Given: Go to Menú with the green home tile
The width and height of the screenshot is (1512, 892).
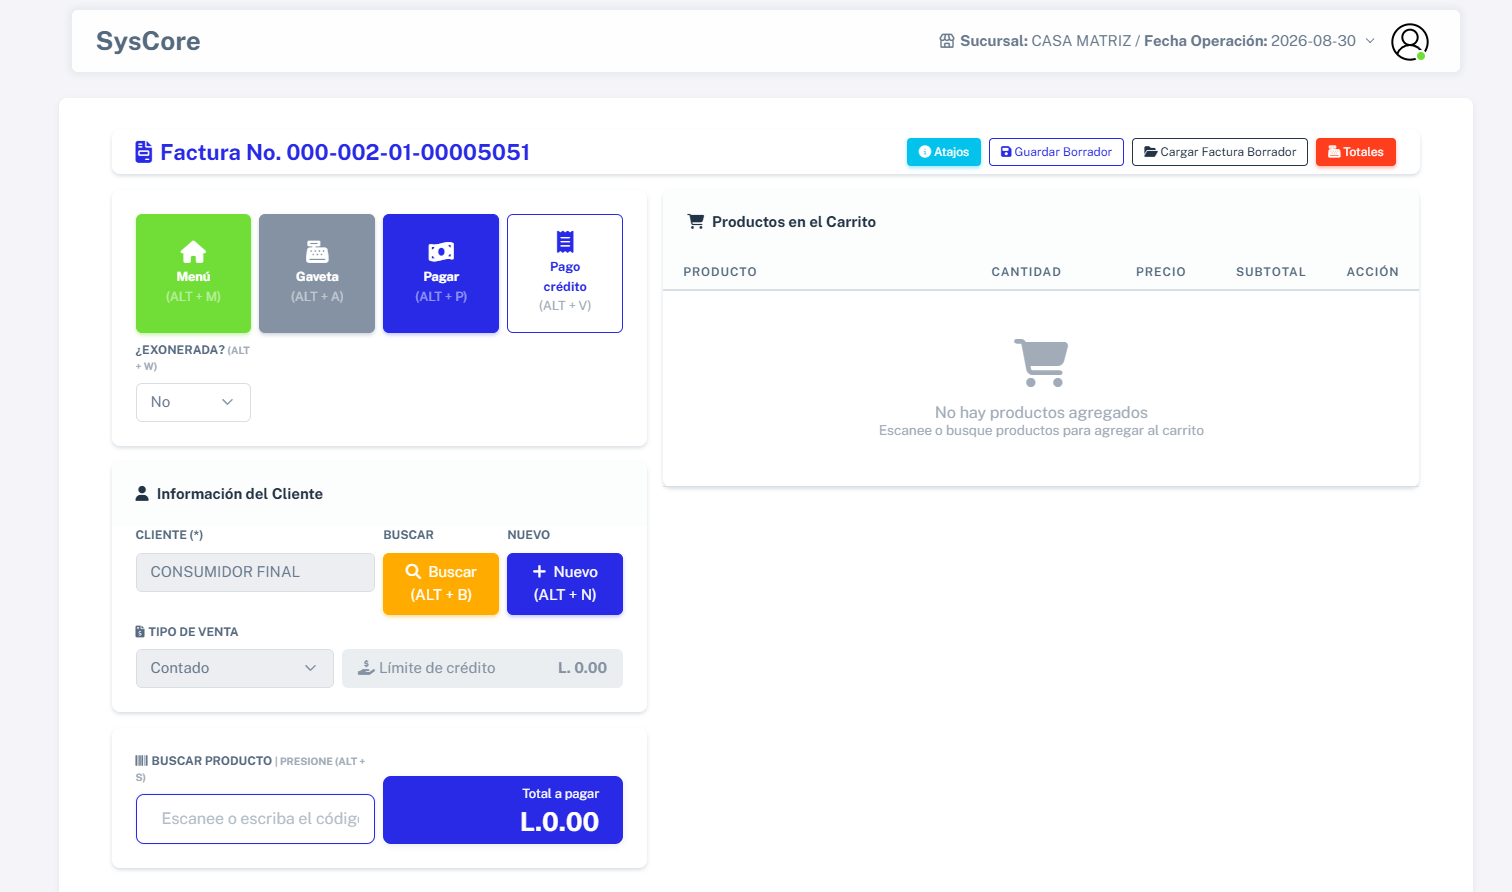Looking at the screenshot, I should 193,273.
